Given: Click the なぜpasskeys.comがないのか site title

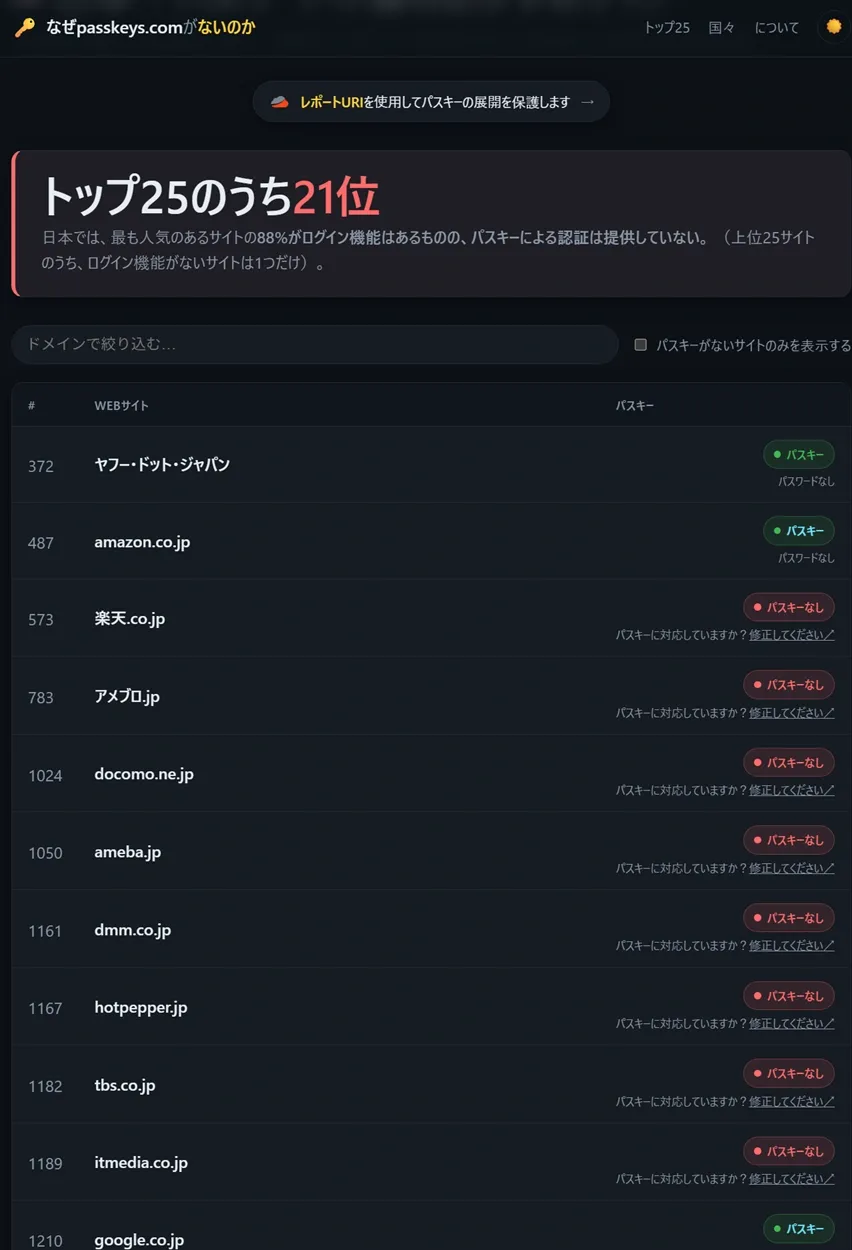Looking at the screenshot, I should tap(150, 27).
